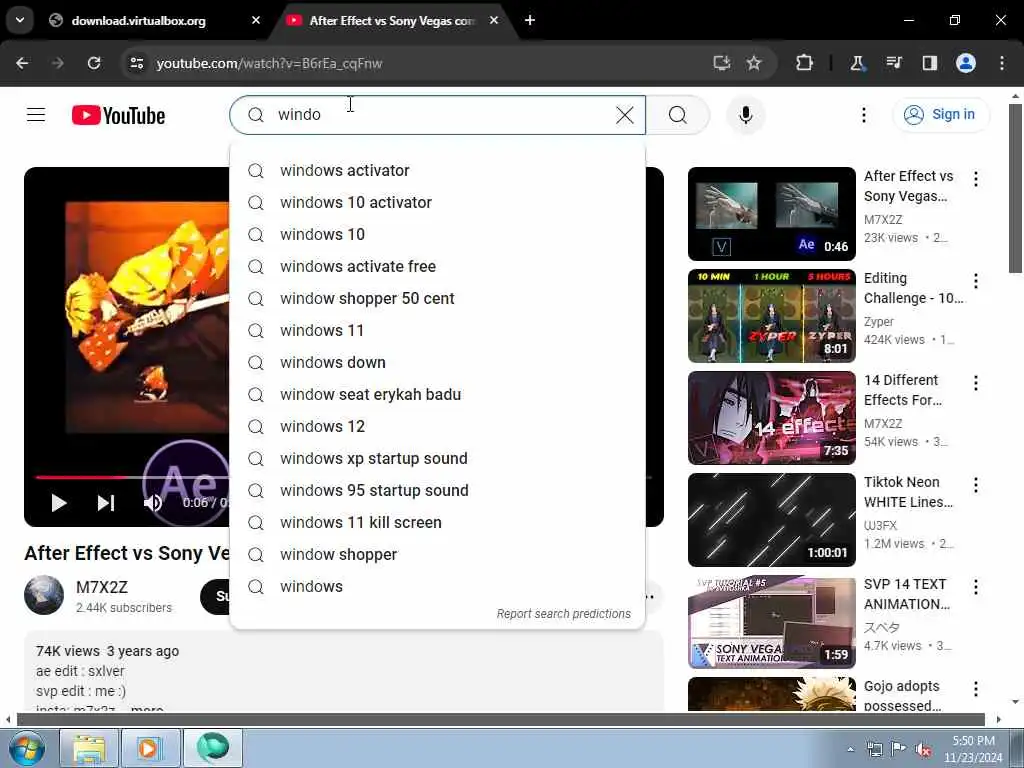This screenshot has height=768, width=1024.
Task: Bookmark this page with the star
Action: coord(754,63)
